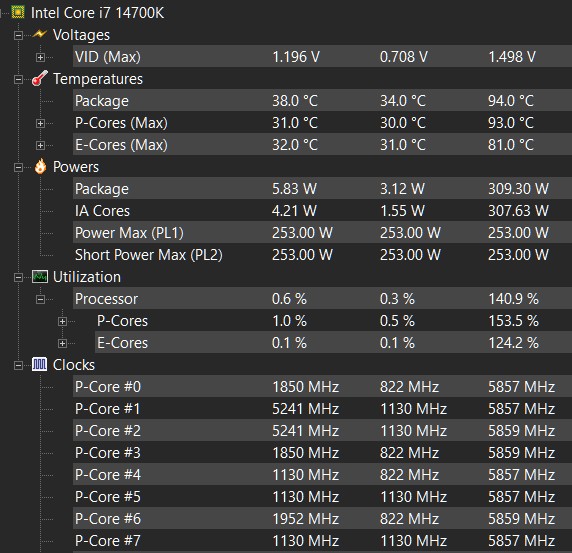Click the 1.498 V maximum VID value
The height and width of the screenshot is (553, 572).
pos(512,57)
